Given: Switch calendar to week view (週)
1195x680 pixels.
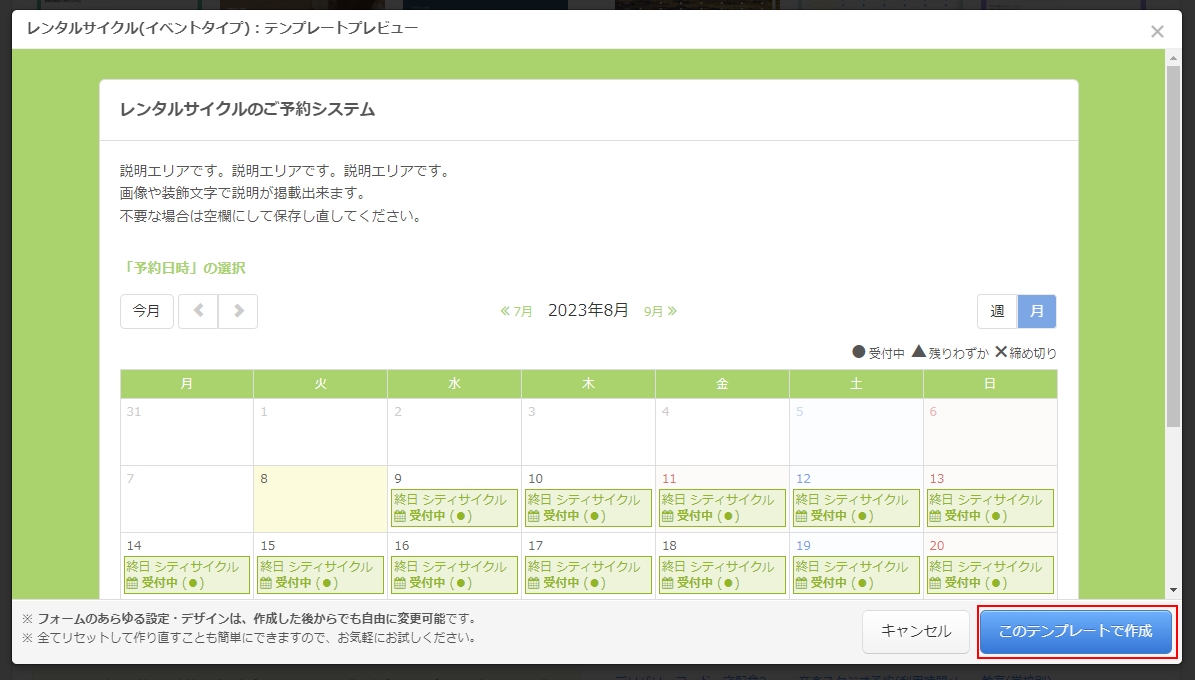Looking at the screenshot, I should pos(997,311).
